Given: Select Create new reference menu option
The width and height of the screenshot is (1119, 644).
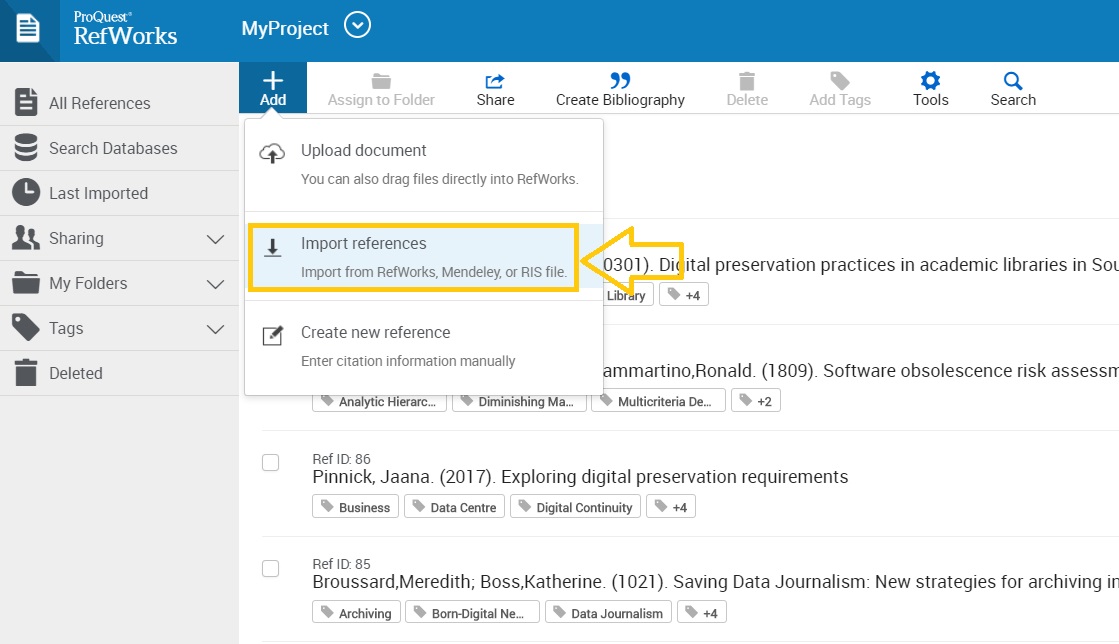Looking at the screenshot, I should [375, 333].
